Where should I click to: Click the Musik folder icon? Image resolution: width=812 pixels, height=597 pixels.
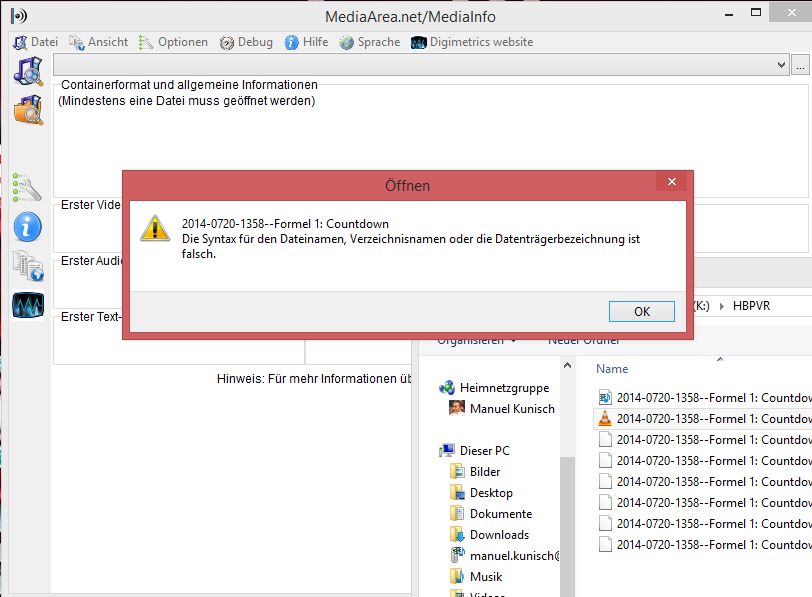pos(457,576)
